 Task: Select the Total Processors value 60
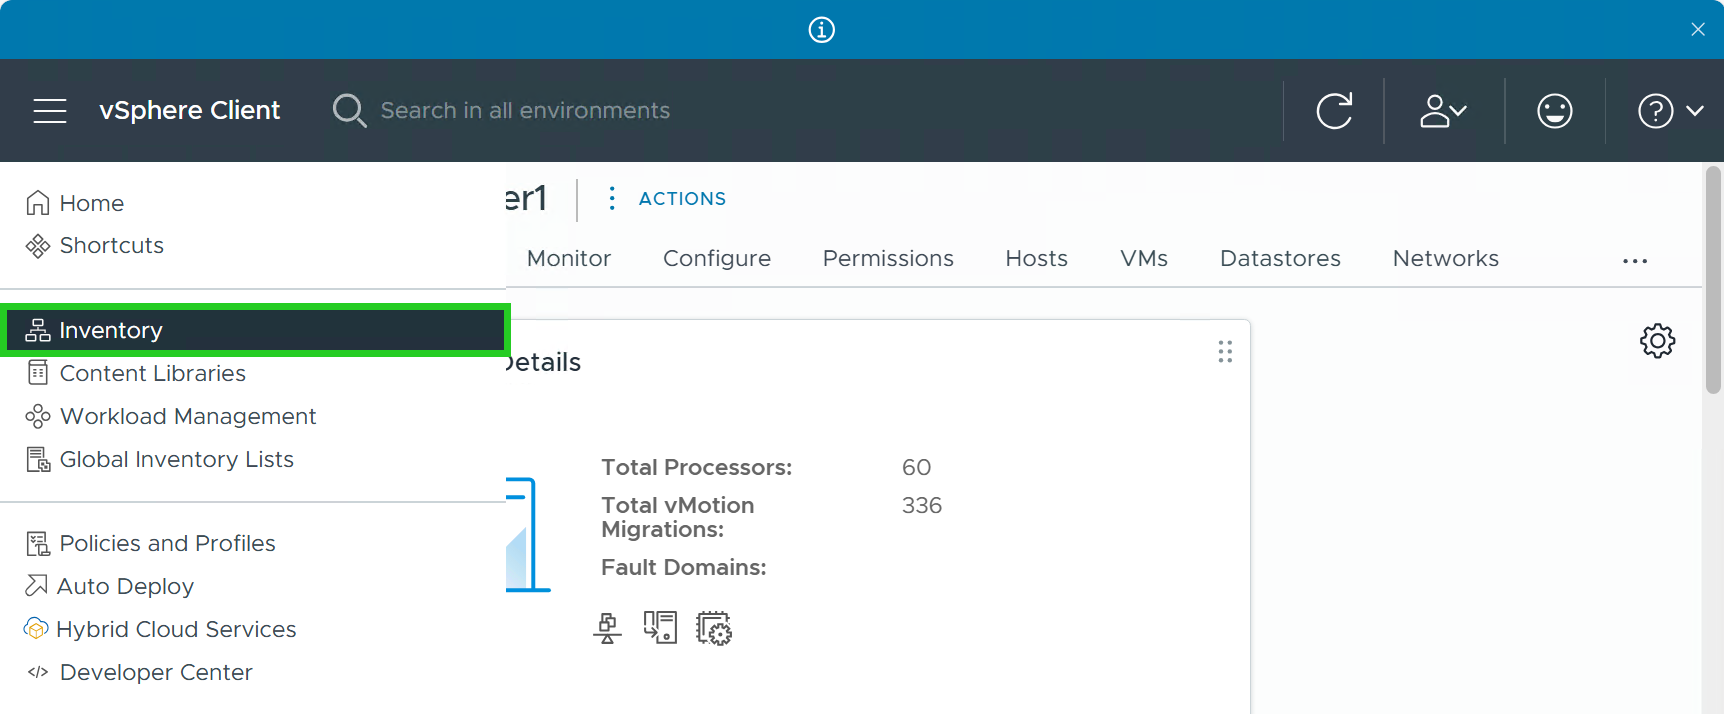[x=916, y=468]
